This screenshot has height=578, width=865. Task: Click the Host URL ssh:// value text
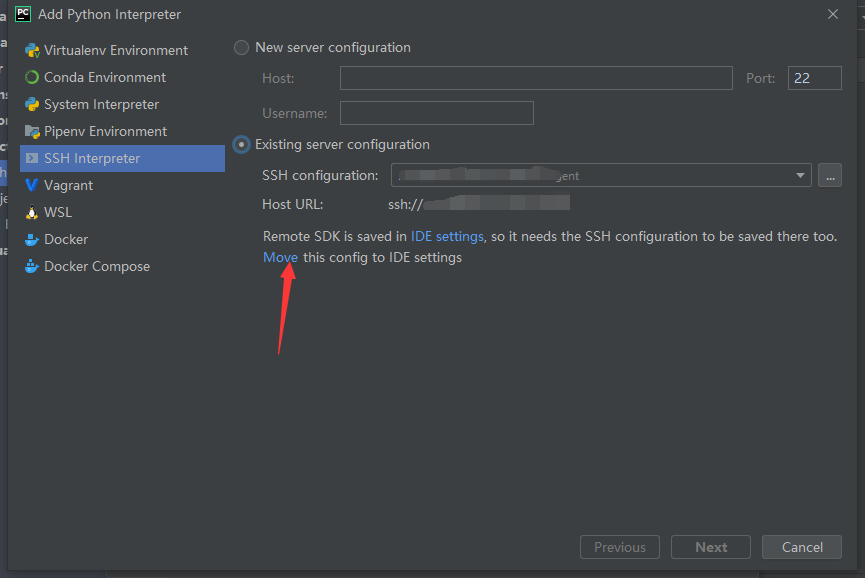[x=478, y=204]
